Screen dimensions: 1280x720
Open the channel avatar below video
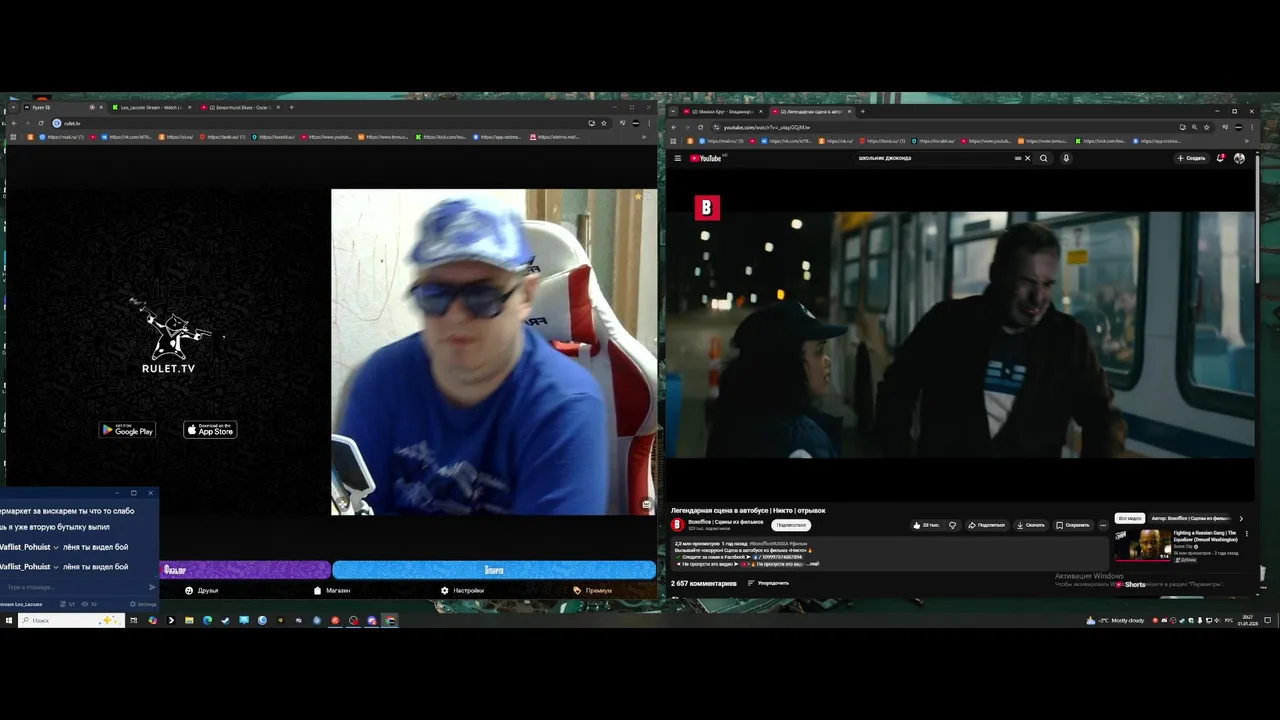point(677,525)
